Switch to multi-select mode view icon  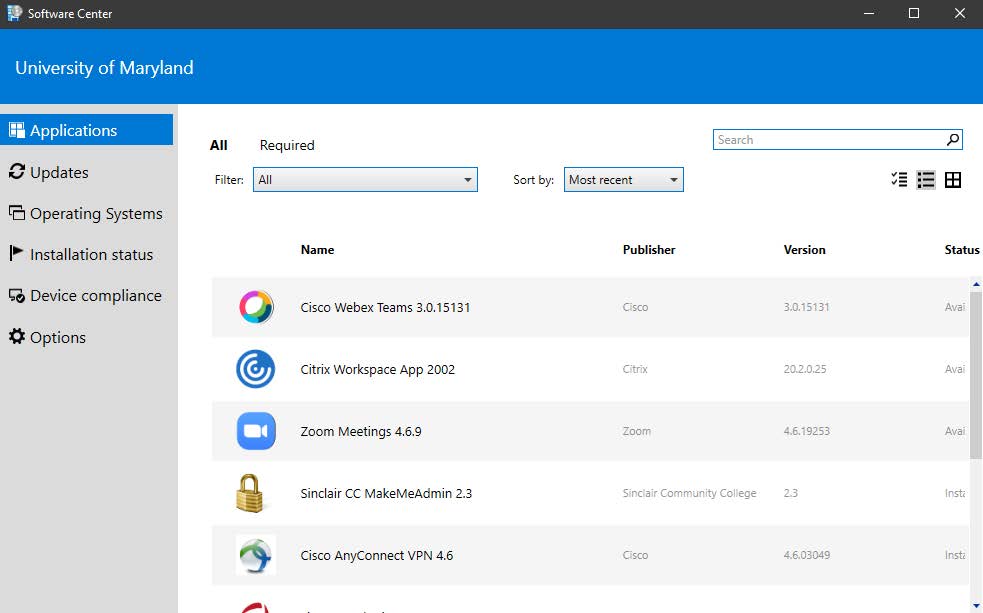point(899,180)
